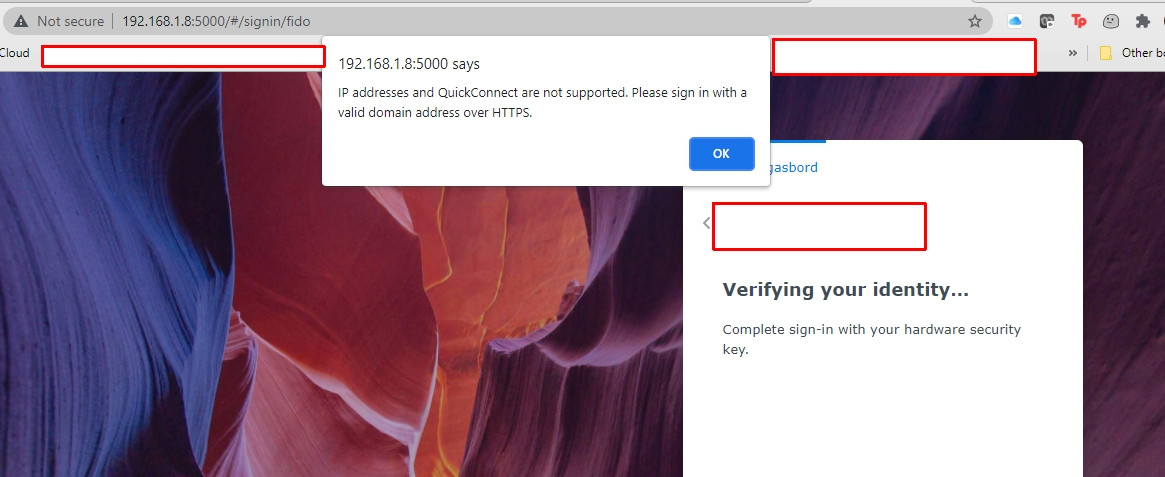The image size is (1165, 477).
Task: Click the alert title 192.168.1.8:5000 says
Action: [x=409, y=64]
